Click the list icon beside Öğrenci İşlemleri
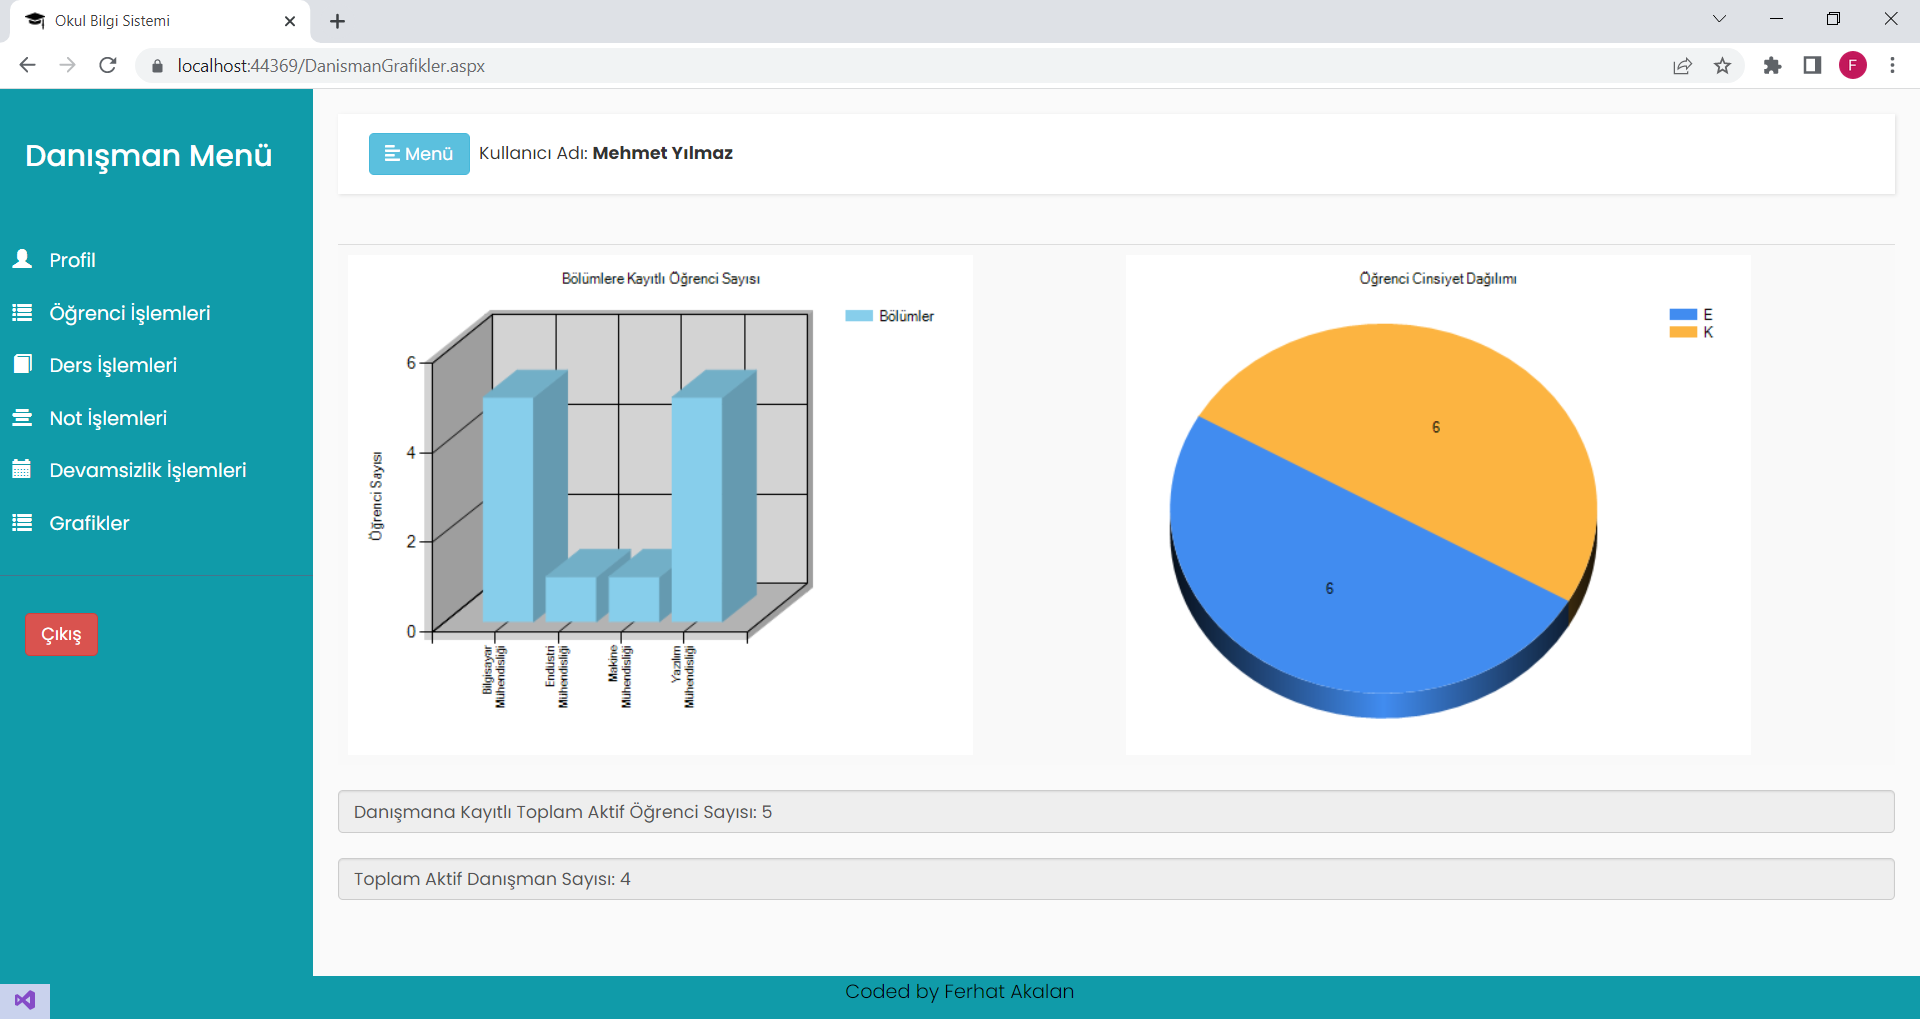The image size is (1920, 1019). point(20,312)
